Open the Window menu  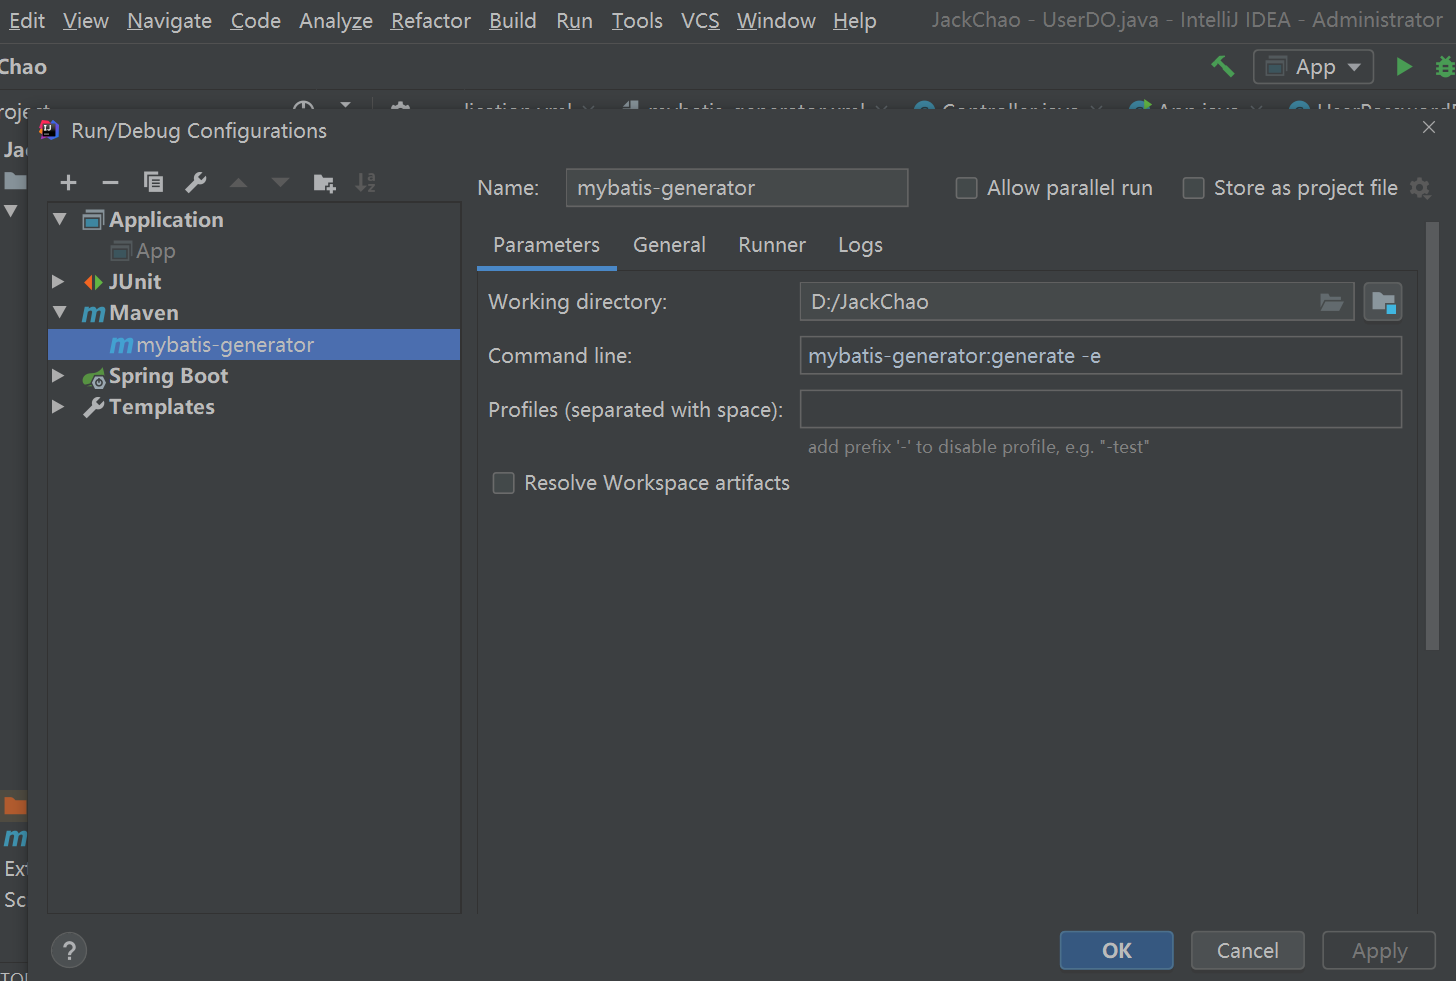pyautogui.click(x=776, y=20)
